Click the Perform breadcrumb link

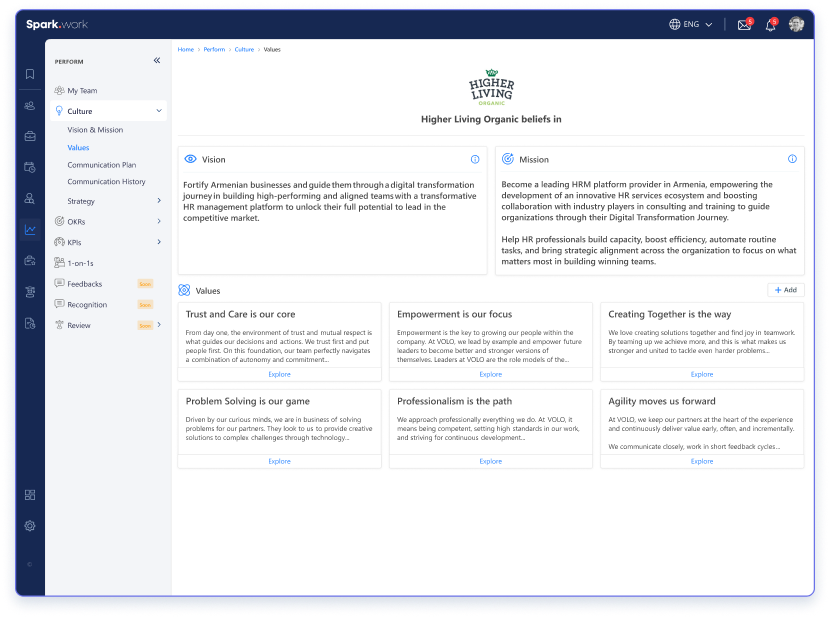[214, 50]
